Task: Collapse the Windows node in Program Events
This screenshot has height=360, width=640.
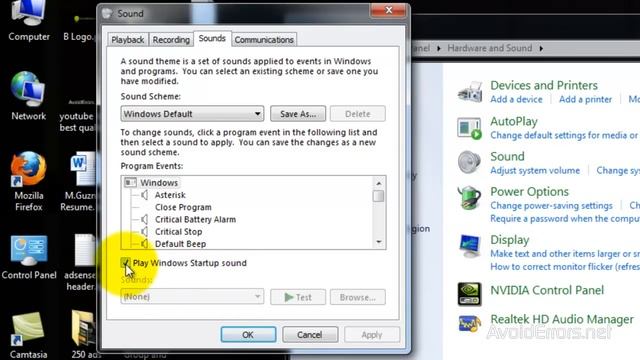Action: 130,182
